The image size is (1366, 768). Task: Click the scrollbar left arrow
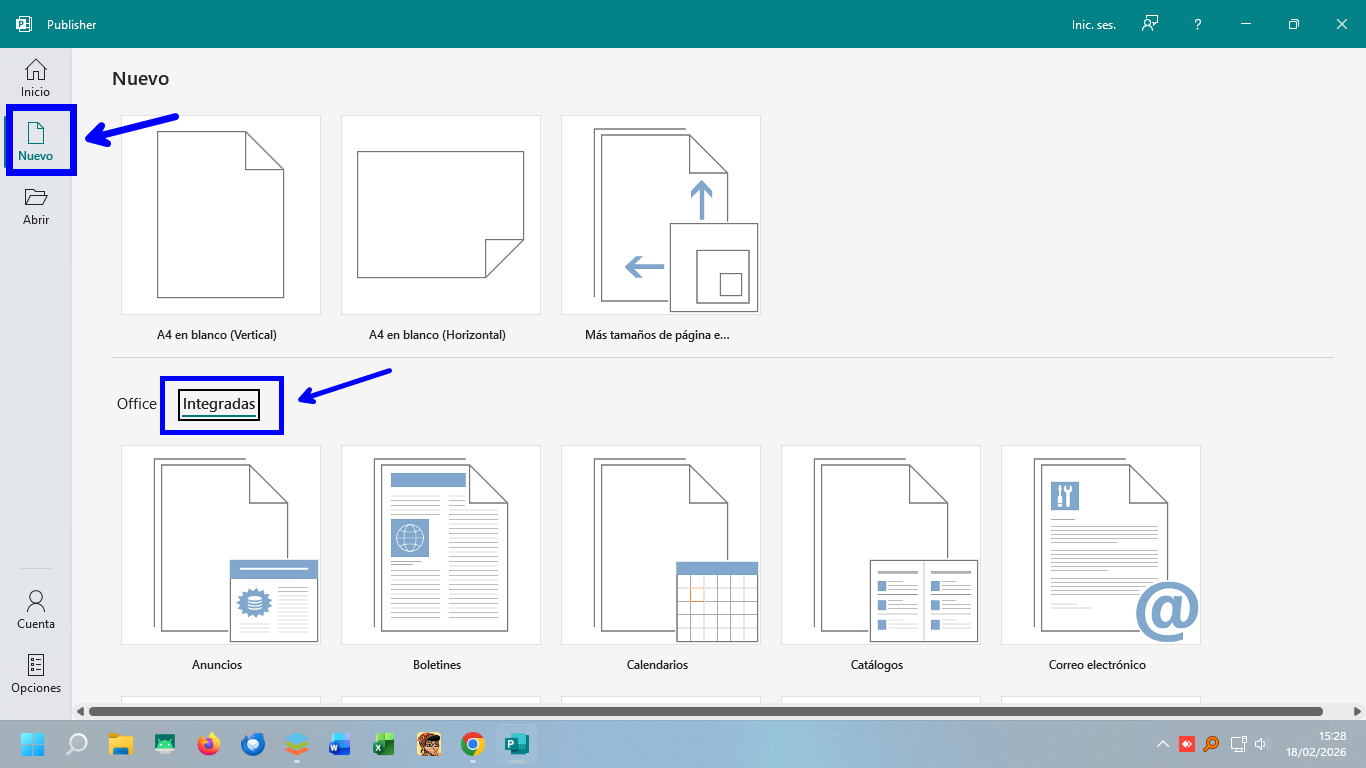click(x=80, y=711)
